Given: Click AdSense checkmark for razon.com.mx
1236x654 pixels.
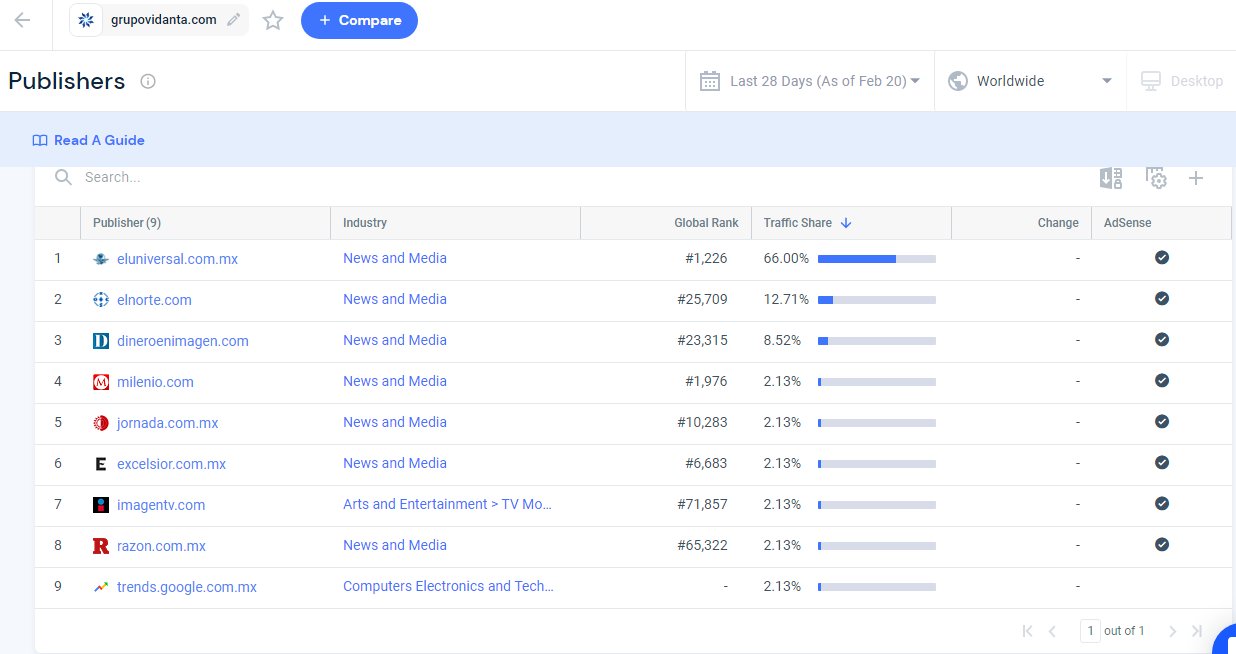Looking at the screenshot, I should pyautogui.click(x=1162, y=544).
